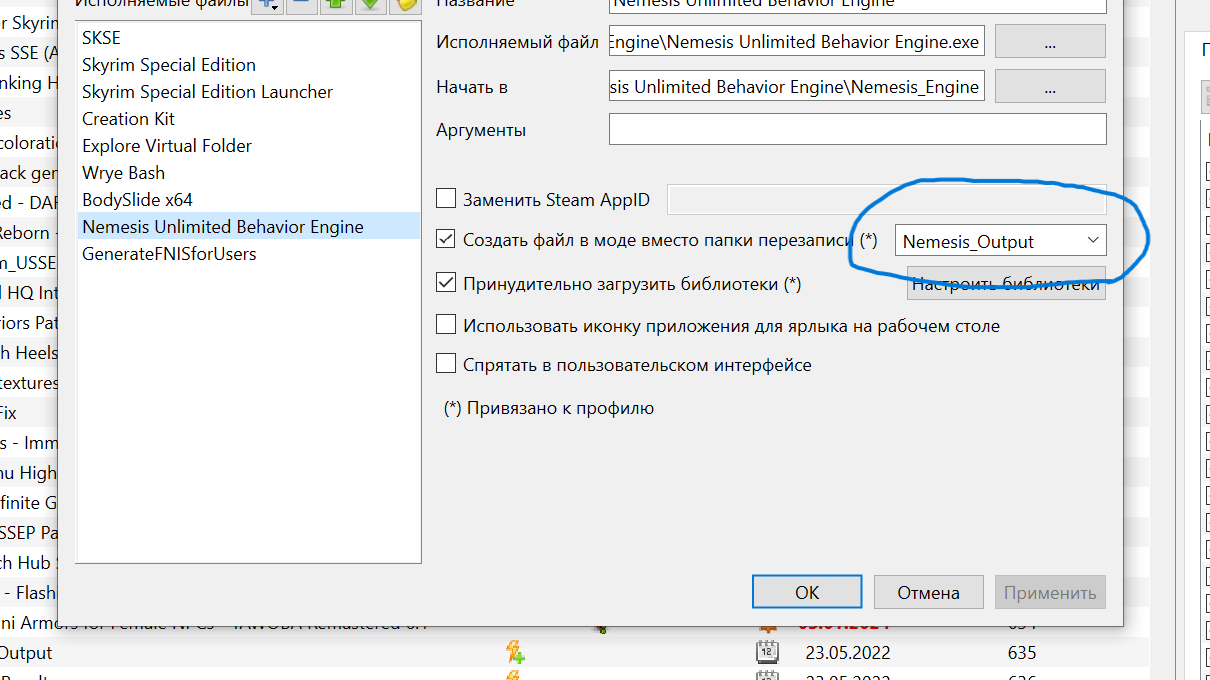Click the add executable plus icon
This screenshot has width=1210, height=680.
pyautogui.click(x=267, y=4)
